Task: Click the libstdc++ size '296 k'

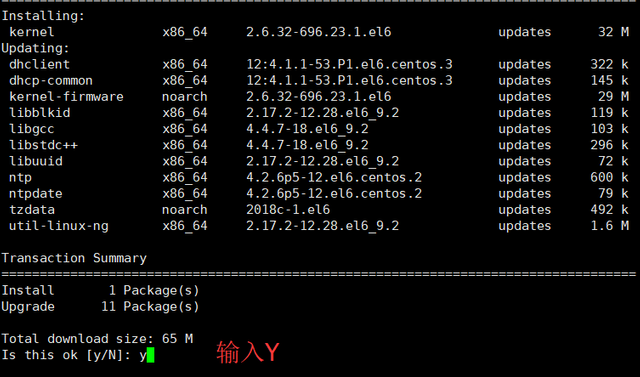Action: (609, 145)
